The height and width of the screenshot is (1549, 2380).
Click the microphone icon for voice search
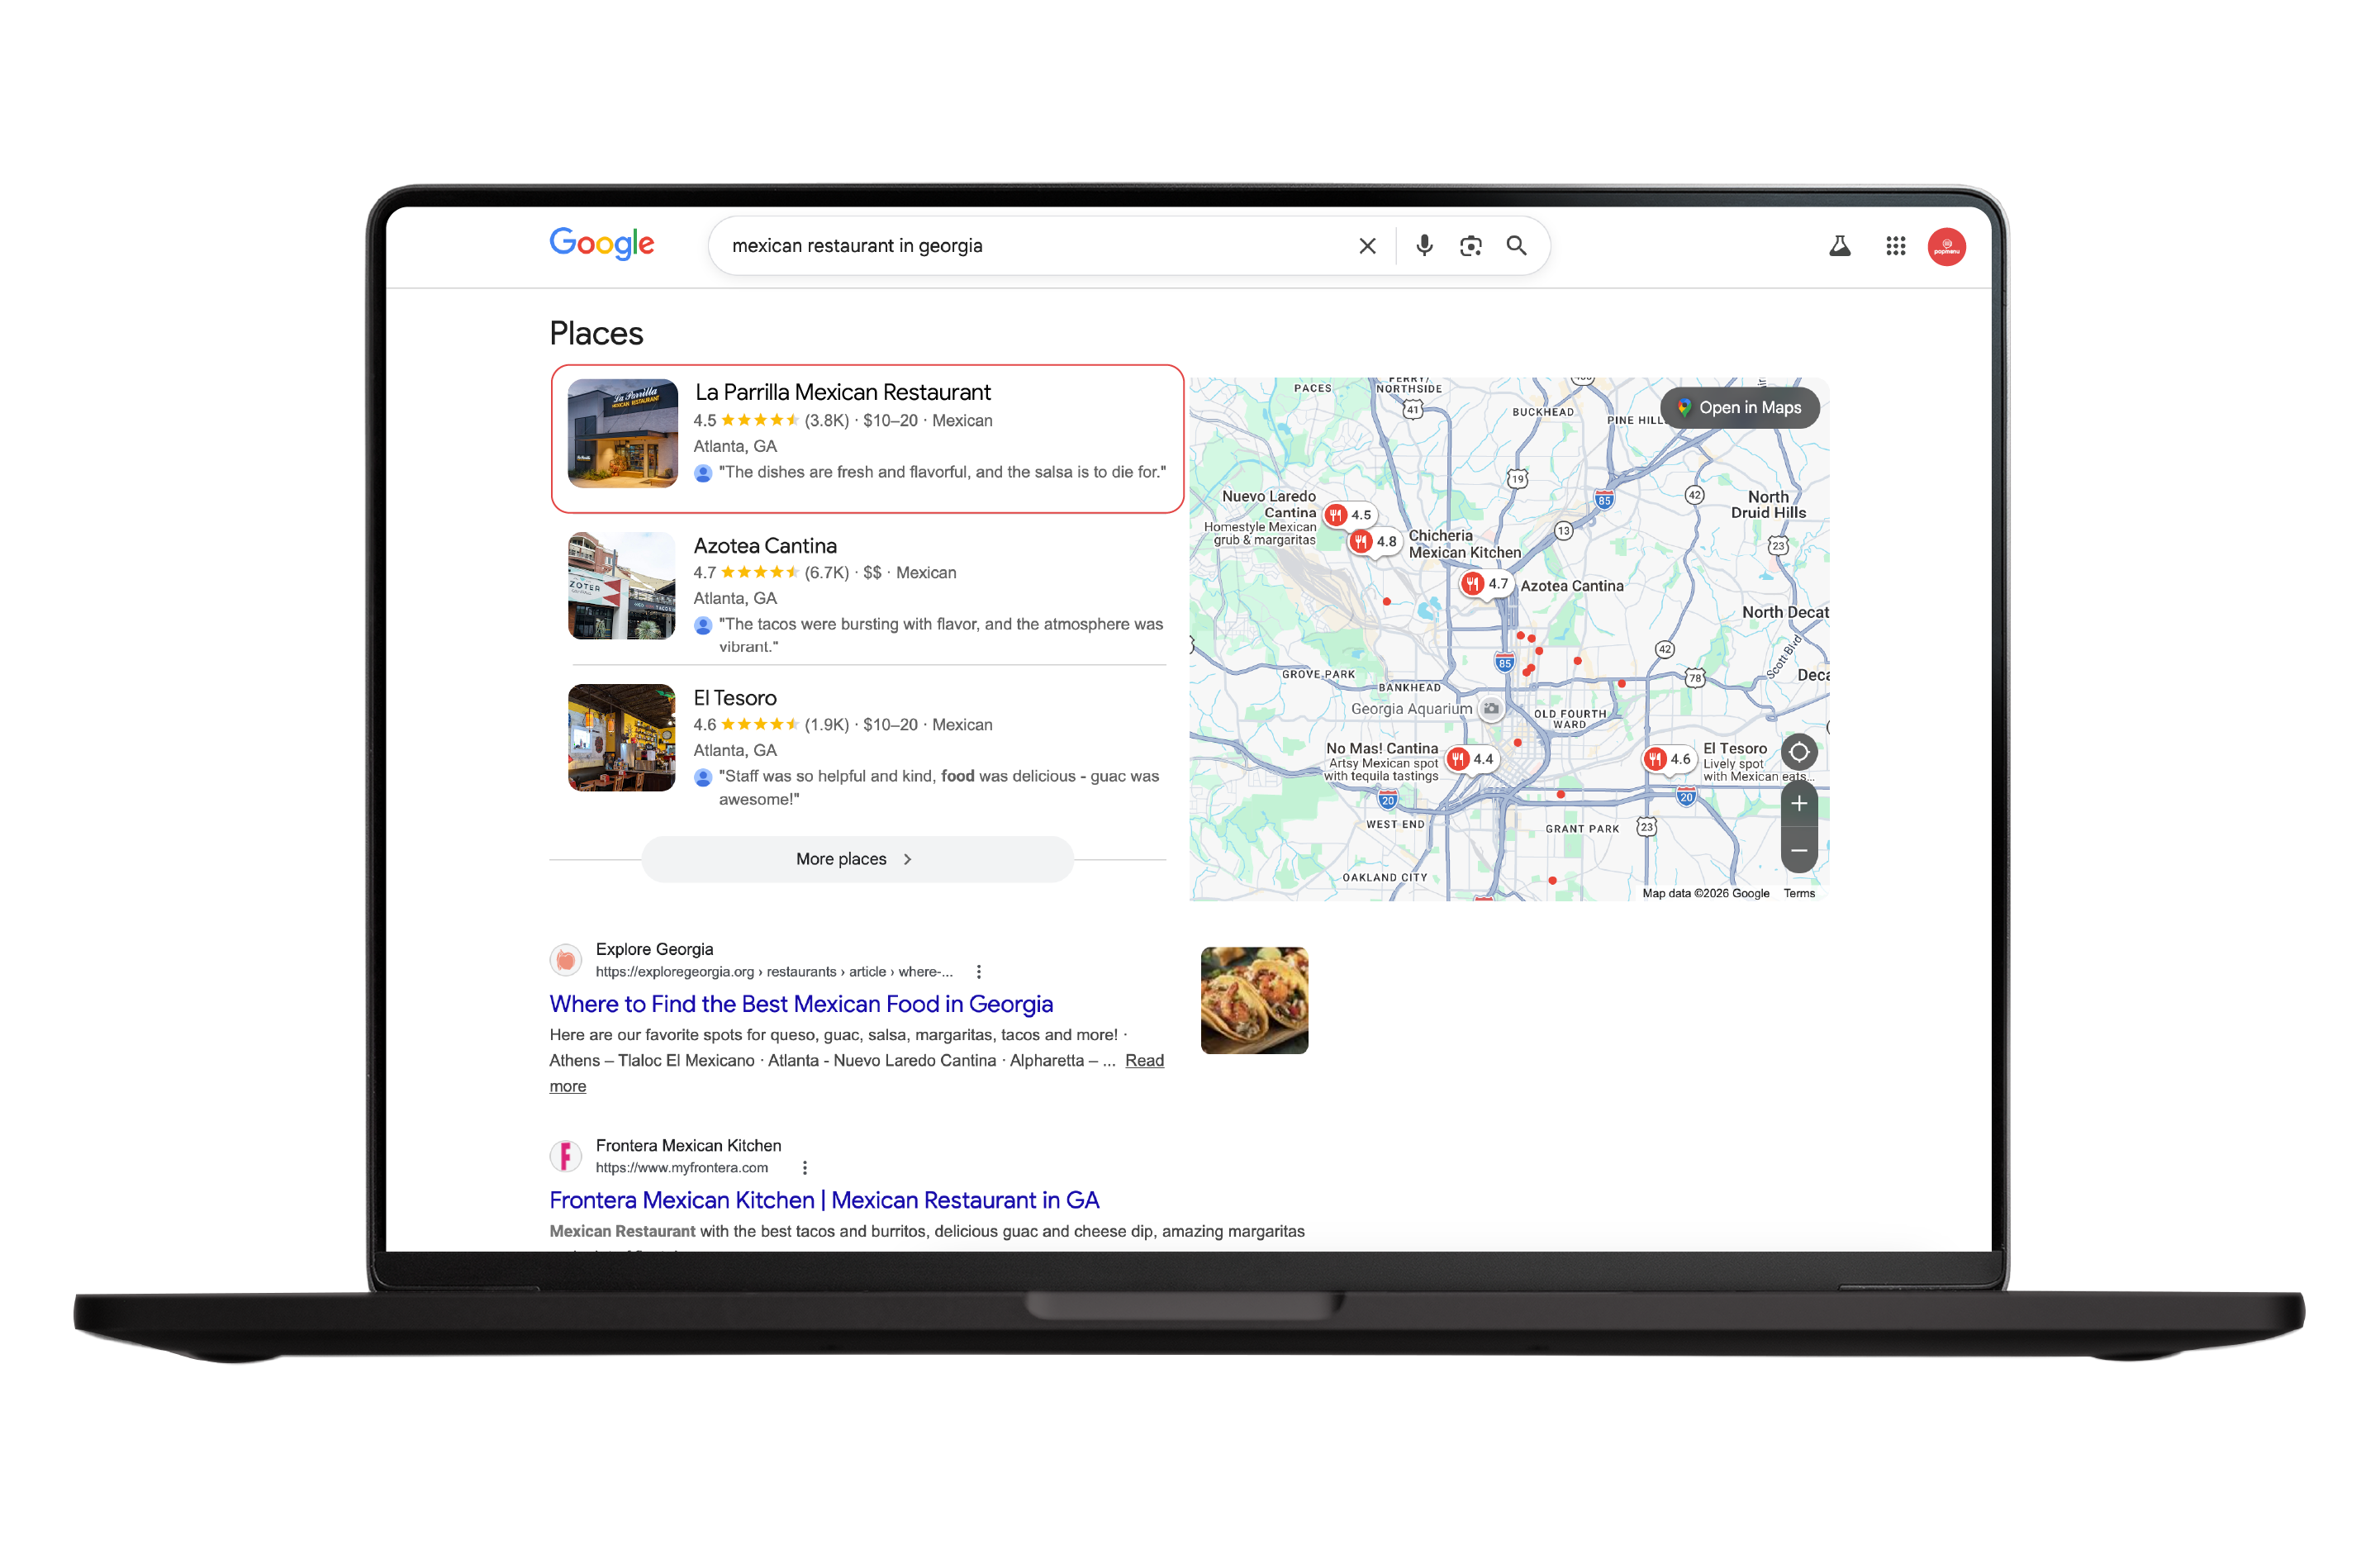(1423, 245)
